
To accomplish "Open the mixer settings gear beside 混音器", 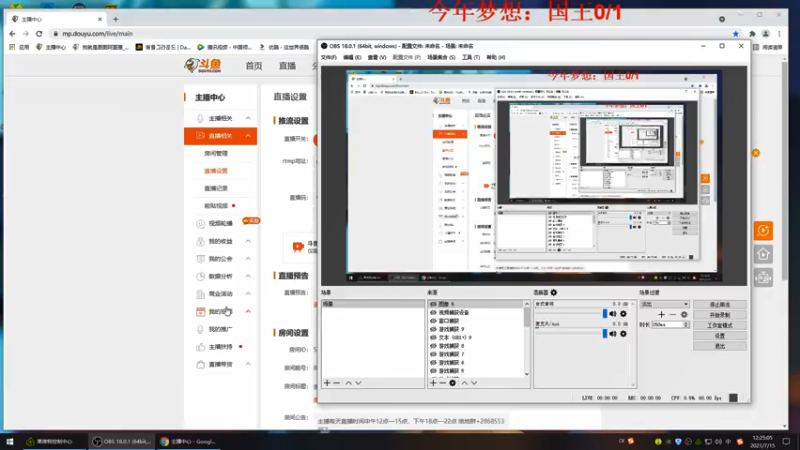I will coord(554,292).
